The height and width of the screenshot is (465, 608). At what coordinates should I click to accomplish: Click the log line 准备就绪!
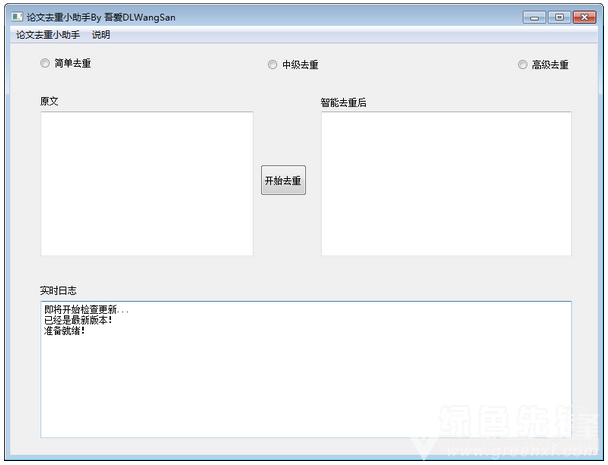pyautogui.click(x=65, y=330)
